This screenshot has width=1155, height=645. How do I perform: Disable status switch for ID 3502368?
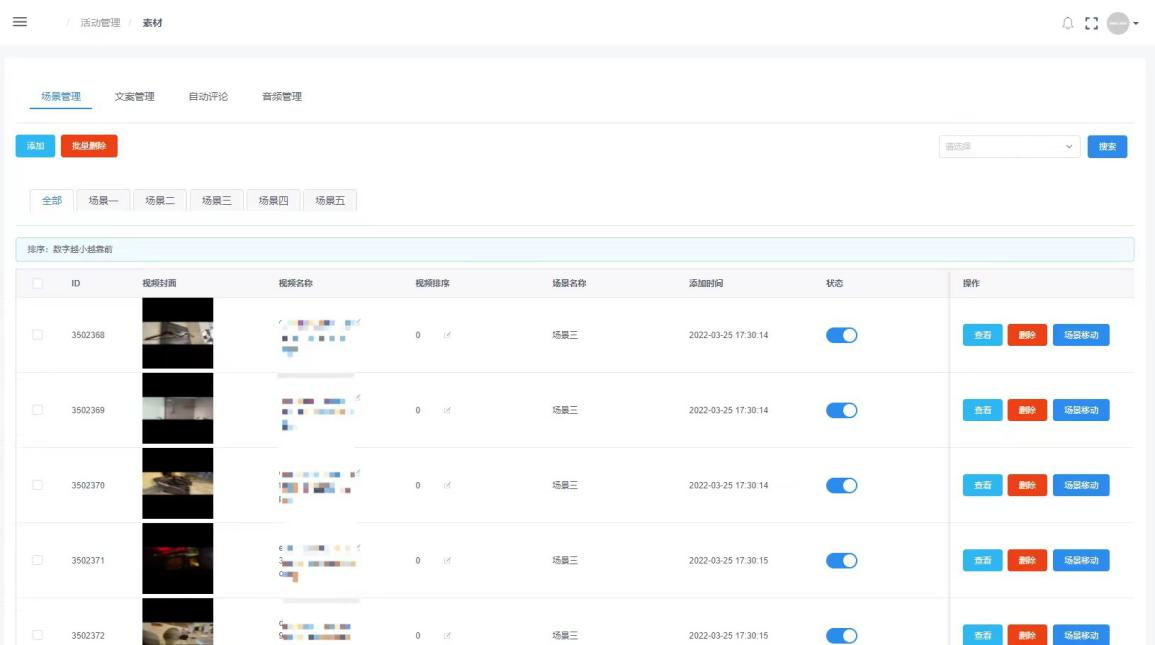pos(841,335)
